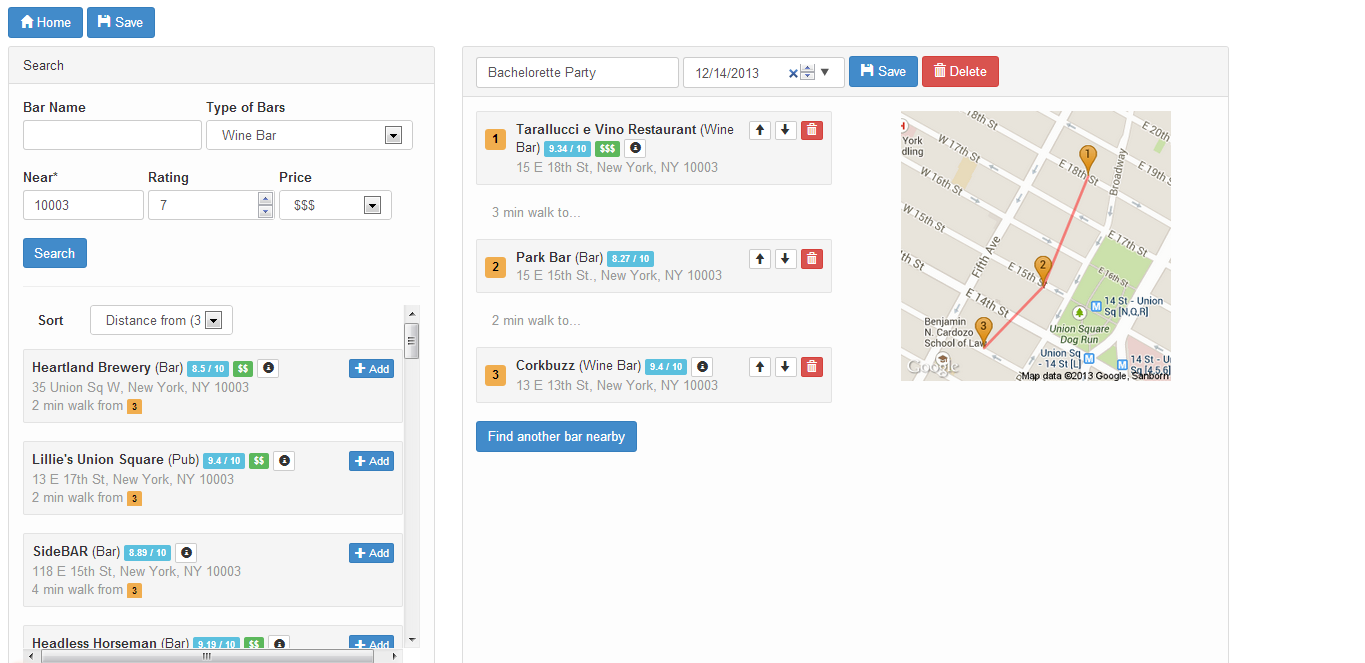Move Corkbuzz up in list

pyautogui.click(x=760, y=367)
